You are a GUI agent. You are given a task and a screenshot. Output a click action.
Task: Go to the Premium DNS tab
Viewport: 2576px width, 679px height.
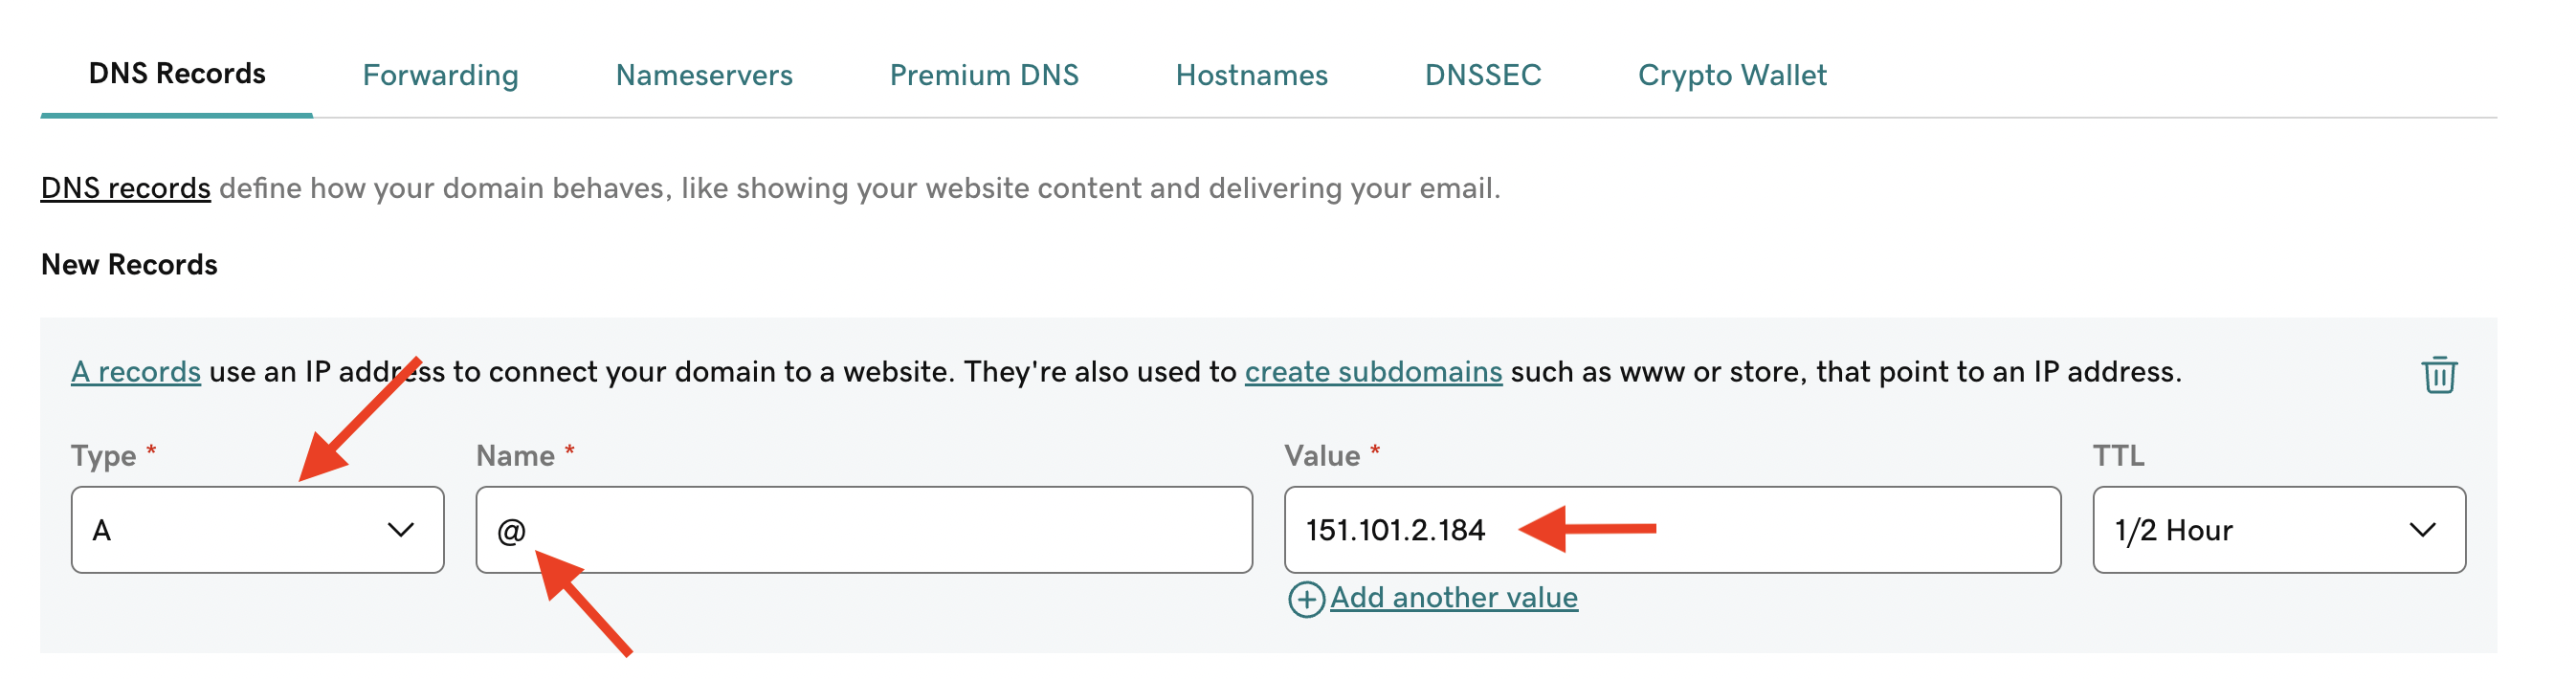(984, 75)
